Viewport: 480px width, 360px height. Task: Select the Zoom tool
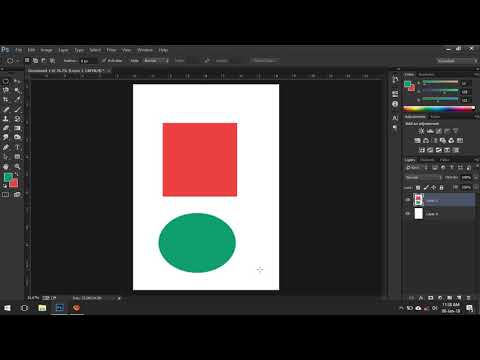(x=17, y=166)
